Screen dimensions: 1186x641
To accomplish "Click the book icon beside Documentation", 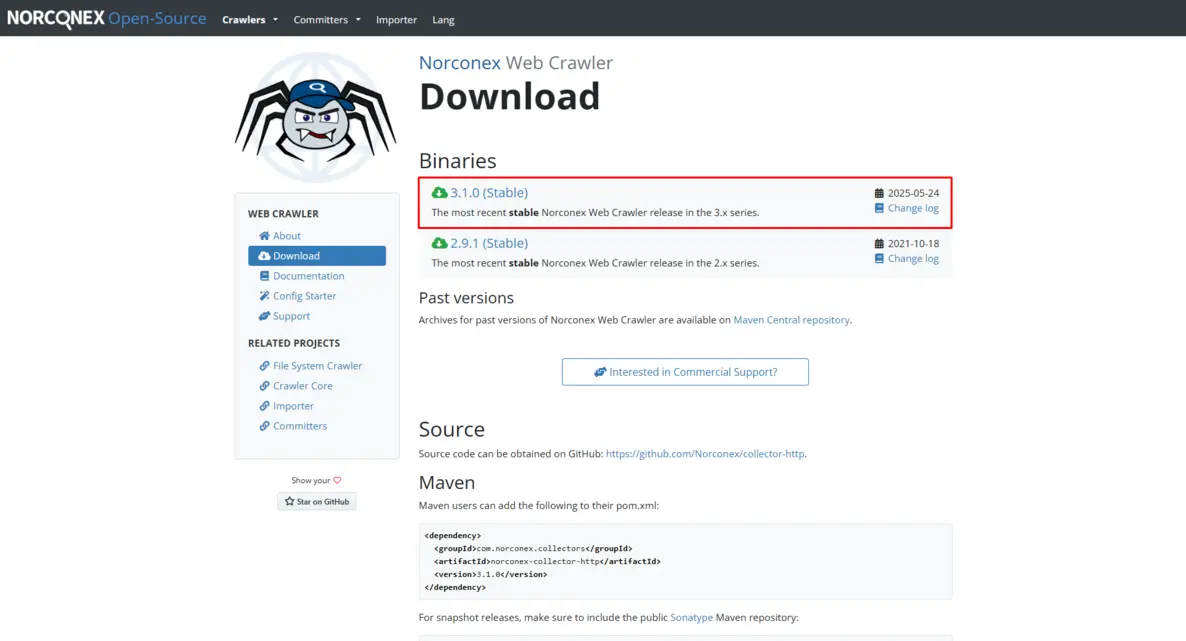I will click(x=264, y=276).
